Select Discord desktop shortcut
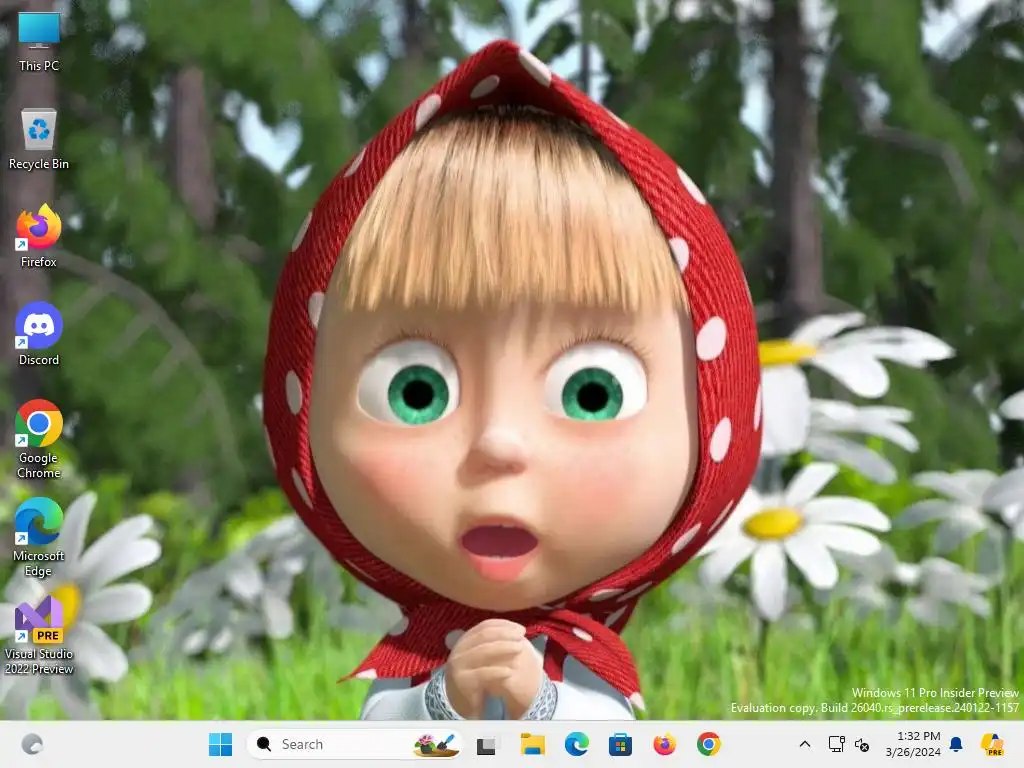The width and height of the screenshot is (1024, 768). [x=39, y=334]
